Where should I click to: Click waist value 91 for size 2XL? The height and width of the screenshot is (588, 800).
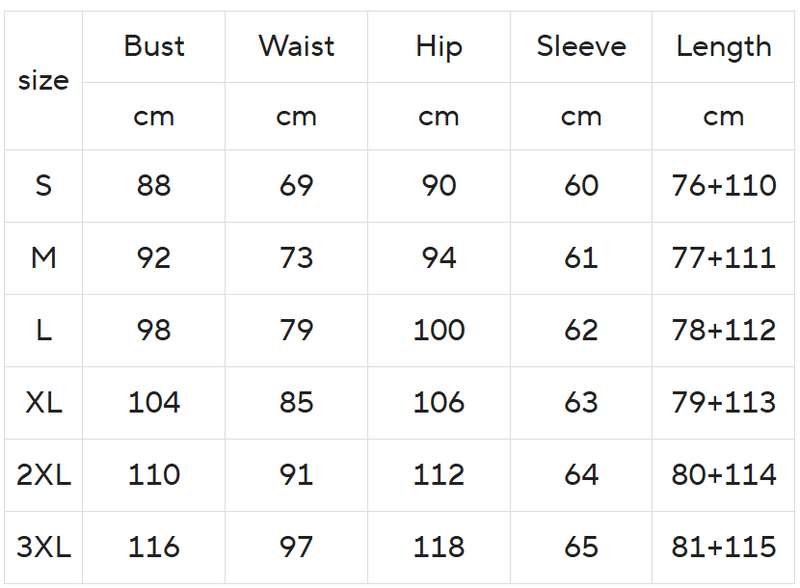296,474
